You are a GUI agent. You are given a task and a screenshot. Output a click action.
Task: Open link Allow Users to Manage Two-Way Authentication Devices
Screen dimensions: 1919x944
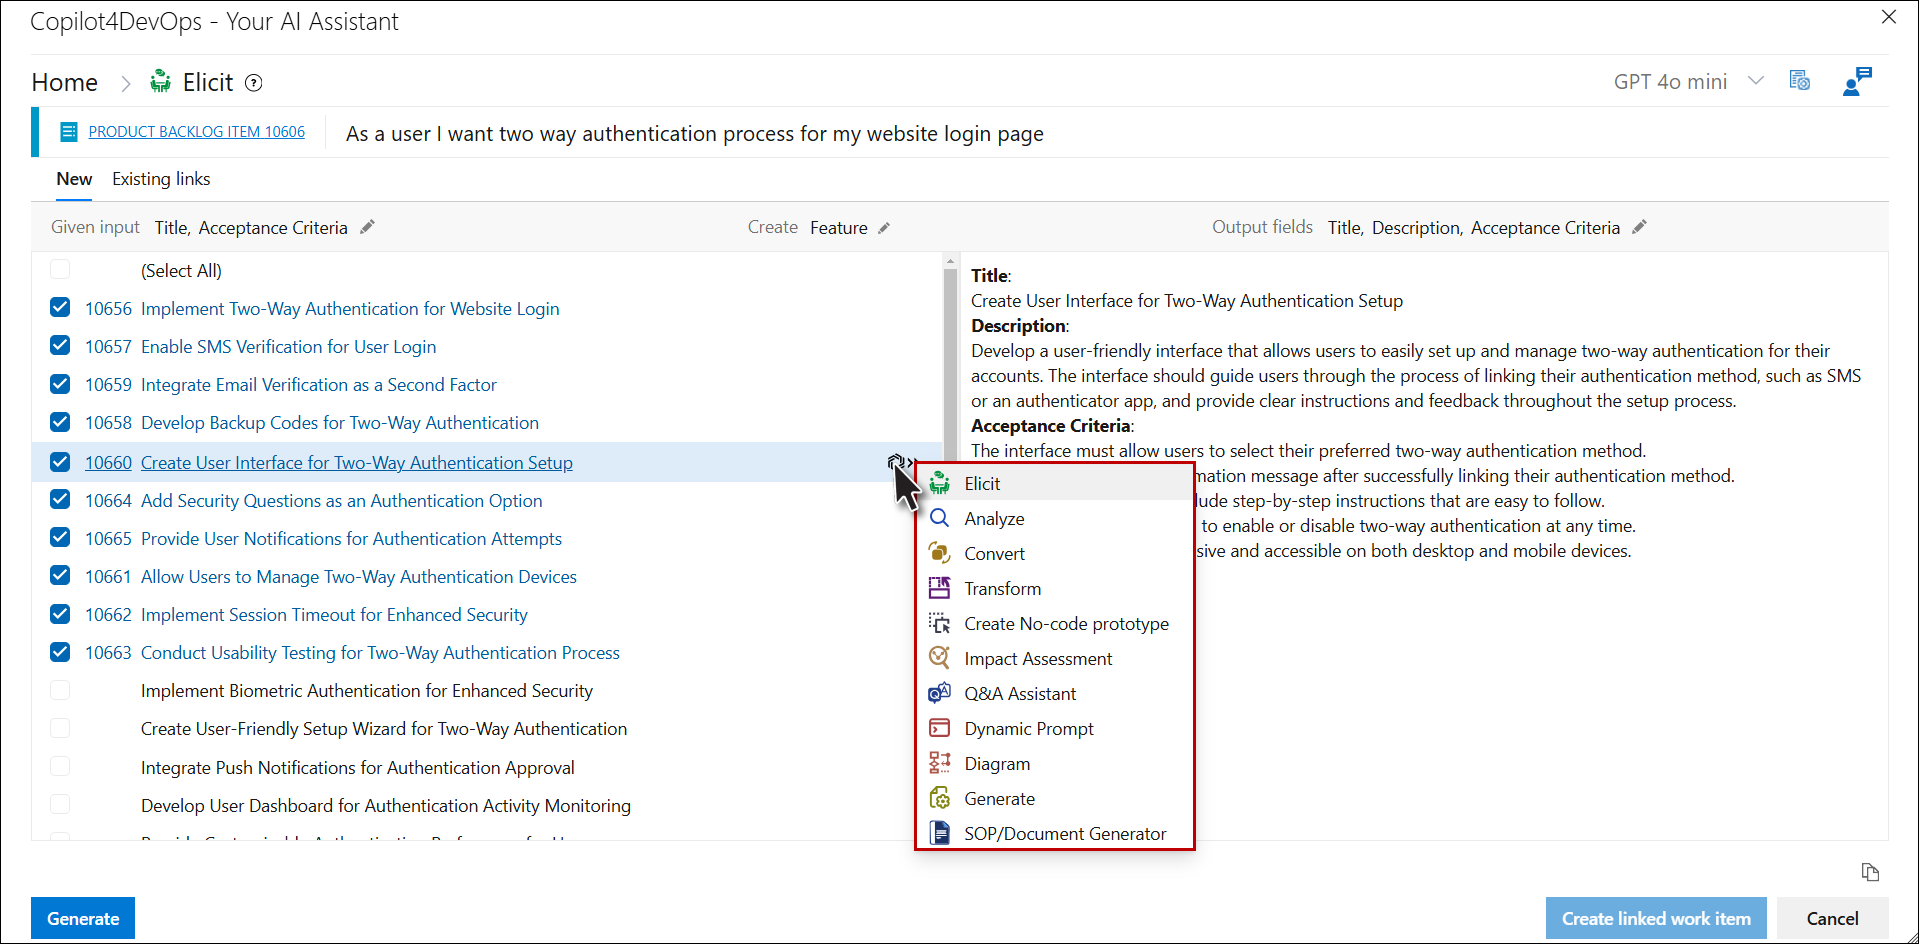pos(359,577)
